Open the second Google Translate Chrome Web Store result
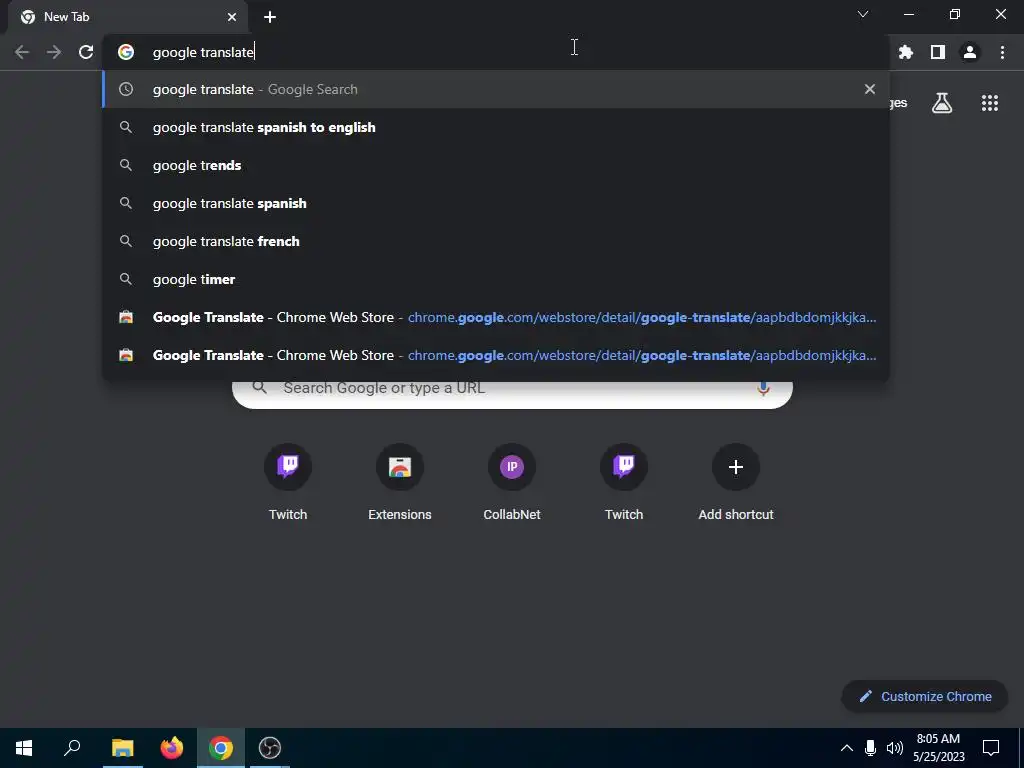 pyautogui.click(x=496, y=355)
